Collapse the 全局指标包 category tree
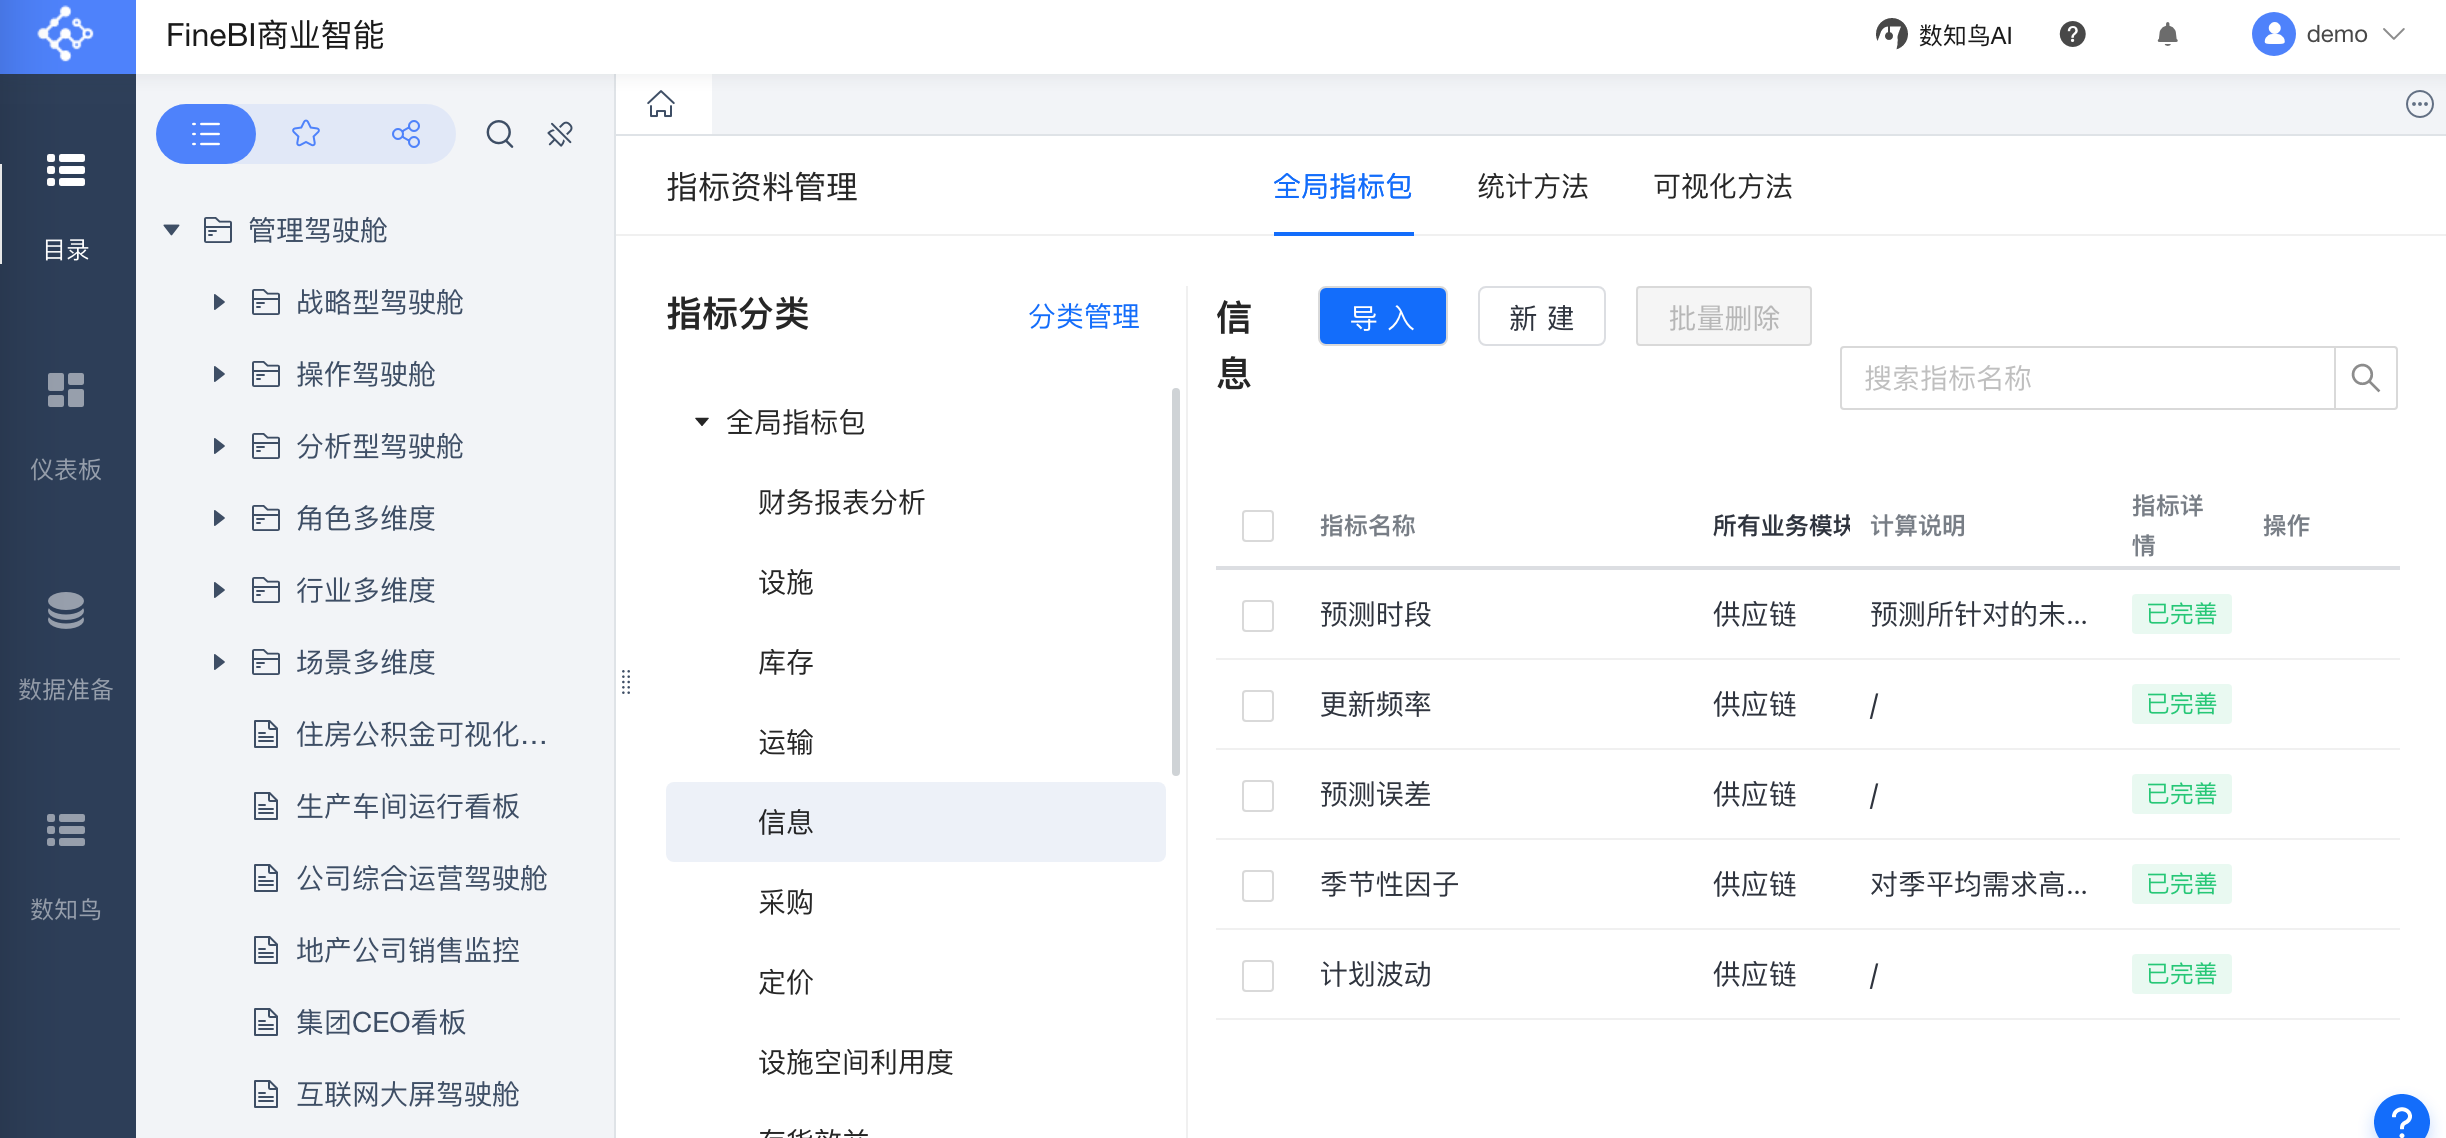 702,422
